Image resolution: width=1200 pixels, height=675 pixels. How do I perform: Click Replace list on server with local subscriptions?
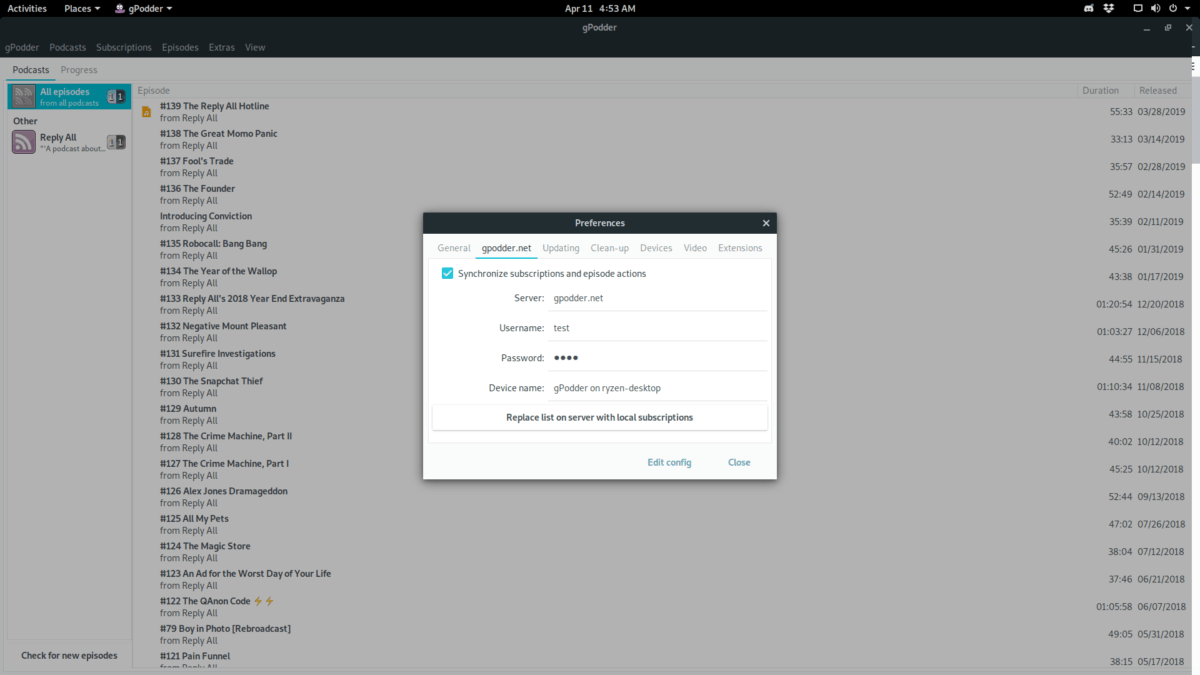click(x=600, y=417)
